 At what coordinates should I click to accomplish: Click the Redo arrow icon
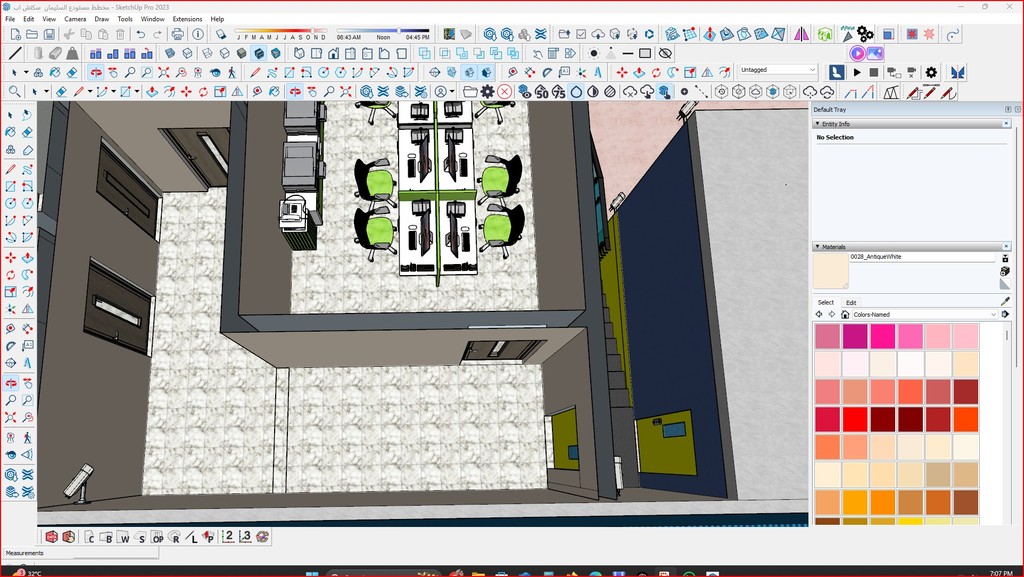coord(157,34)
